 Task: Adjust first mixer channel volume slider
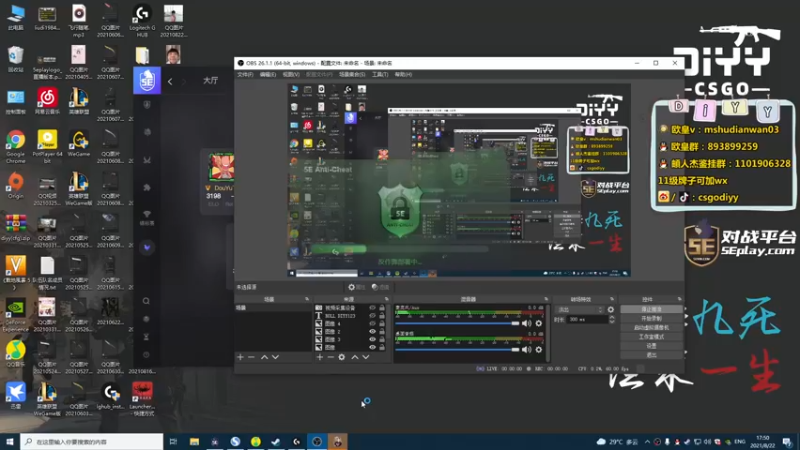(457, 323)
